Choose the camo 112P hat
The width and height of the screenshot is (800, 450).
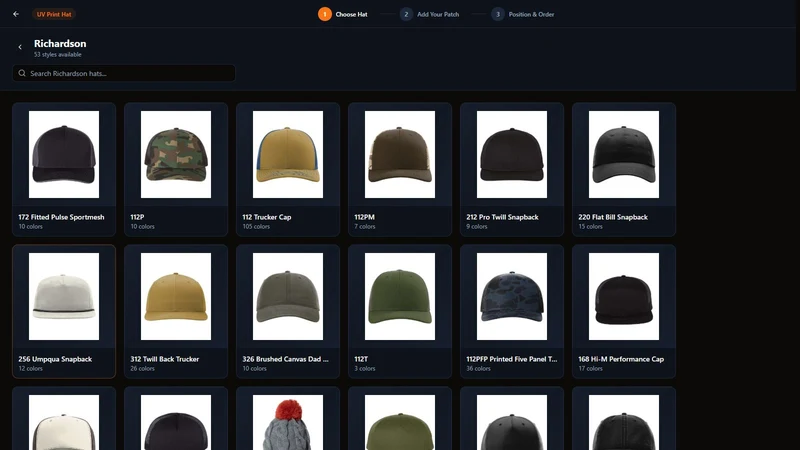(x=176, y=169)
